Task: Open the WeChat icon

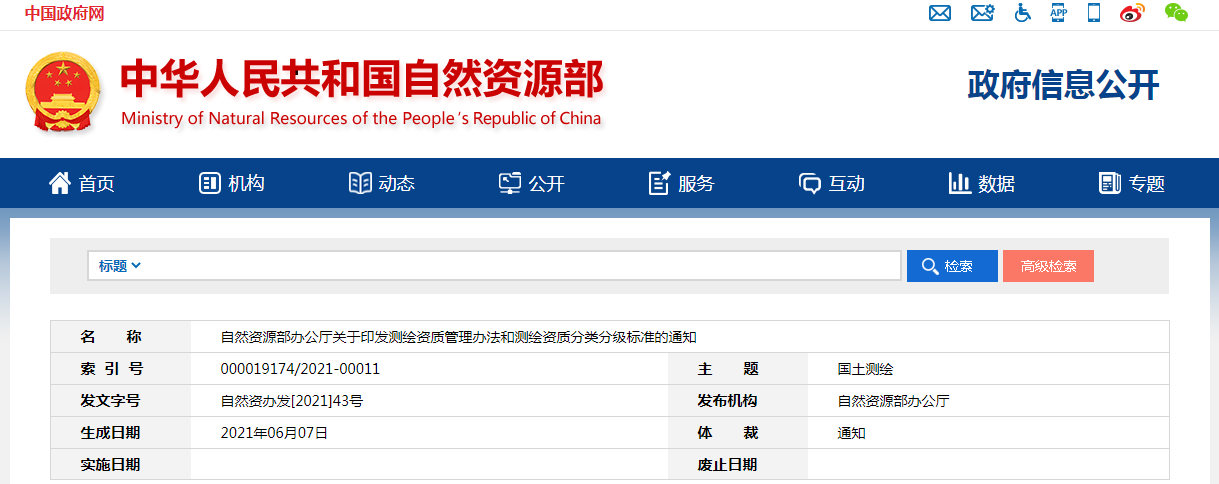Action: coord(1176,13)
